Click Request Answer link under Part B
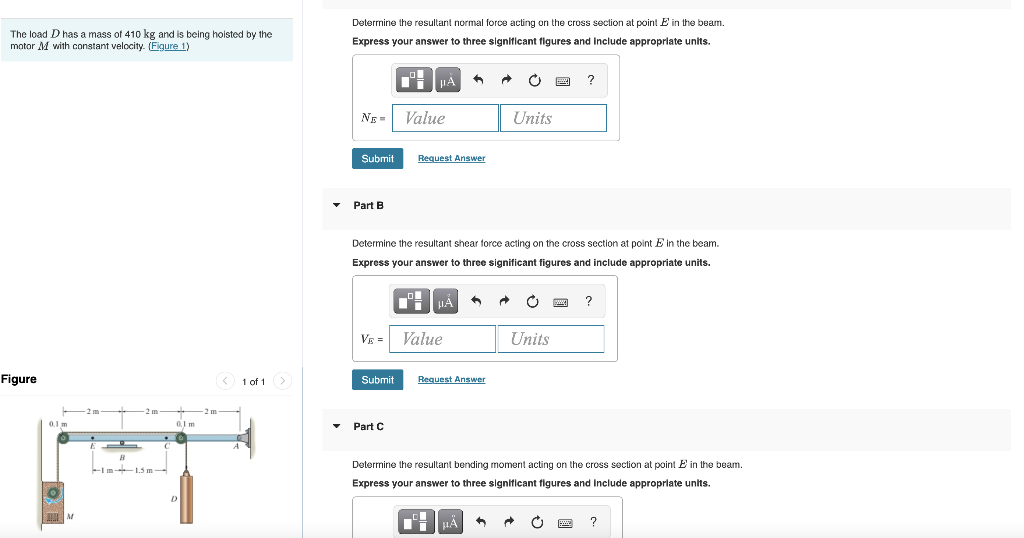1024x538 pixels. (451, 379)
